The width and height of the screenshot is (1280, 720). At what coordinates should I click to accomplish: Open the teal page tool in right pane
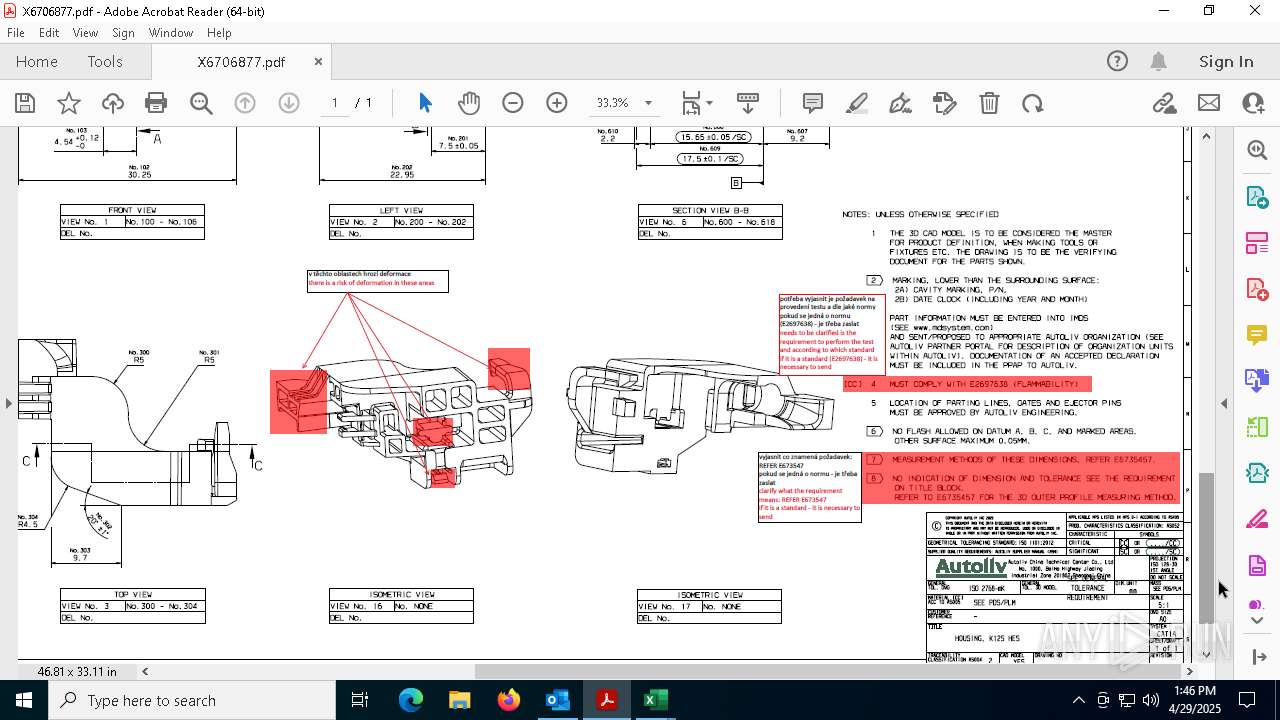[1257, 473]
